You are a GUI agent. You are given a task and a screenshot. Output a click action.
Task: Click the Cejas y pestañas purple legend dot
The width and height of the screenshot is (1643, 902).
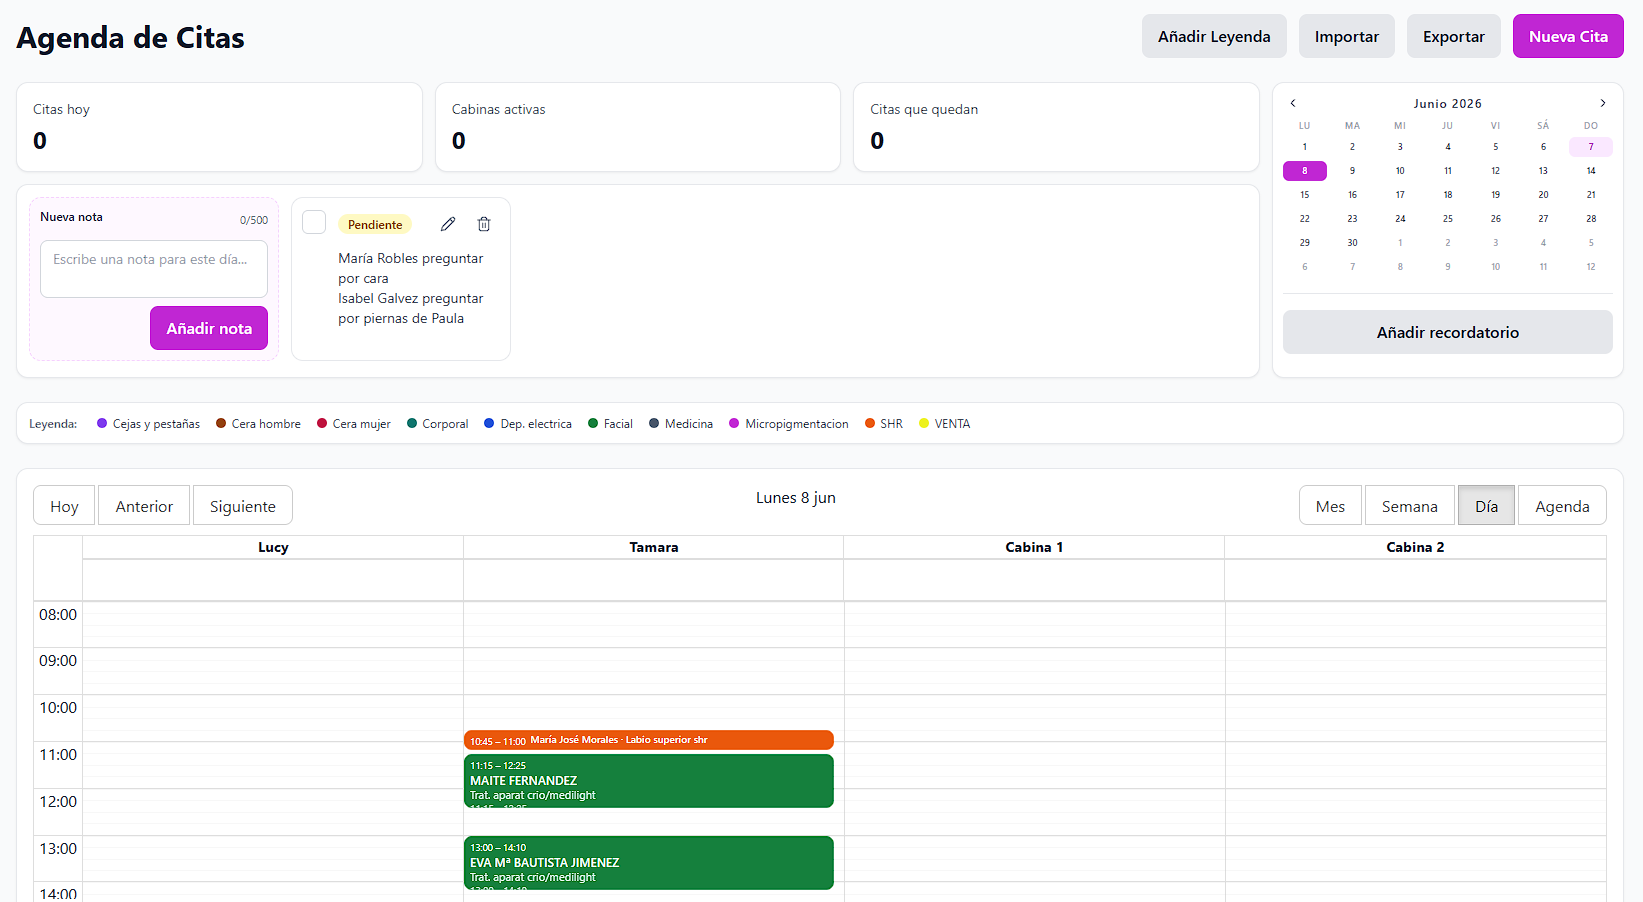(x=102, y=423)
